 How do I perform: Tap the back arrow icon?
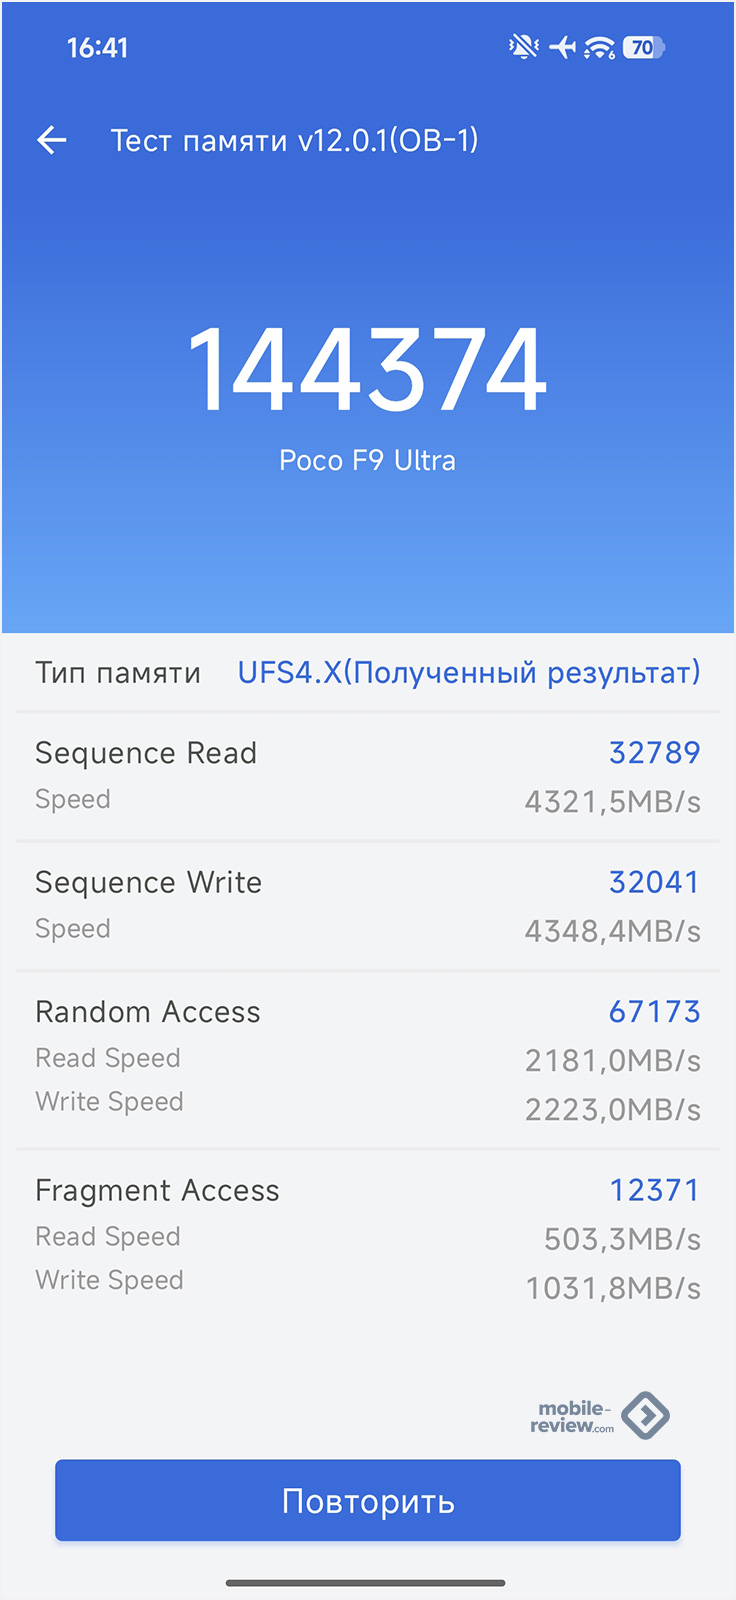coord(52,140)
